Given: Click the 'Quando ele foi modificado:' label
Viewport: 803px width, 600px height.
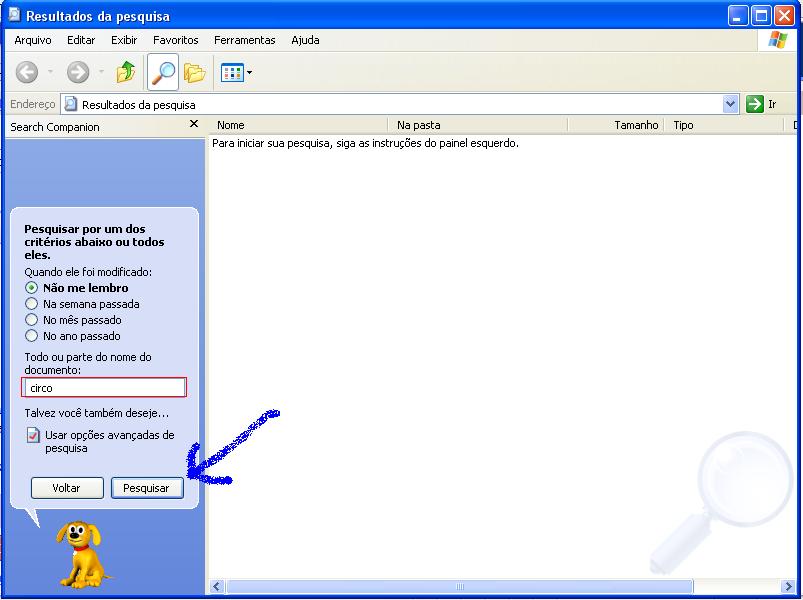Looking at the screenshot, I should click(x=88, y=272).
